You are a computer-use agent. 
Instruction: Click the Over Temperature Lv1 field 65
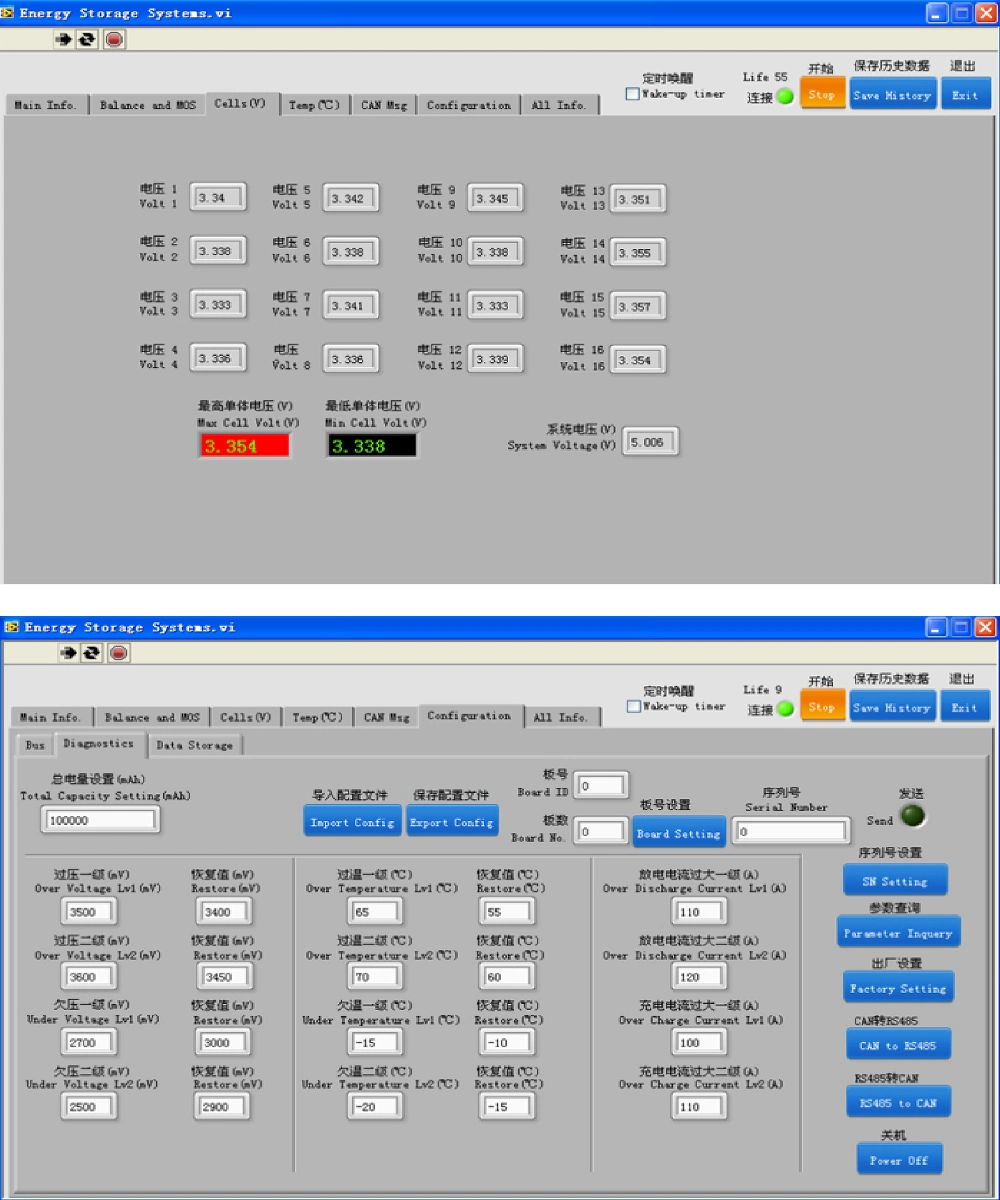click(375, 912)
